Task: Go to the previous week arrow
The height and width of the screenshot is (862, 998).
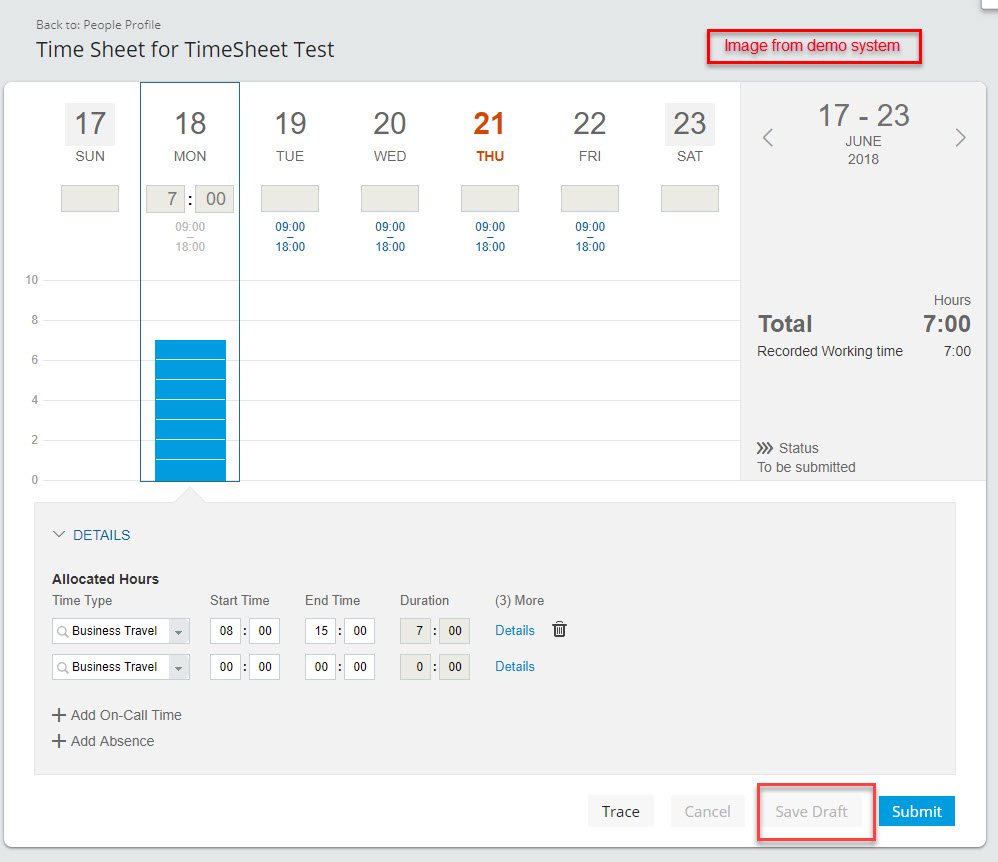Action: point(768,138)
